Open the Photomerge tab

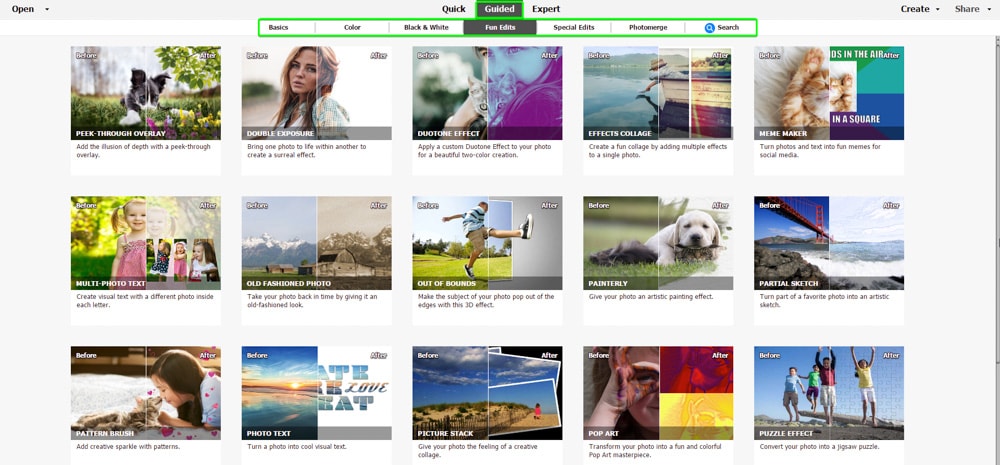coord(647,27)
